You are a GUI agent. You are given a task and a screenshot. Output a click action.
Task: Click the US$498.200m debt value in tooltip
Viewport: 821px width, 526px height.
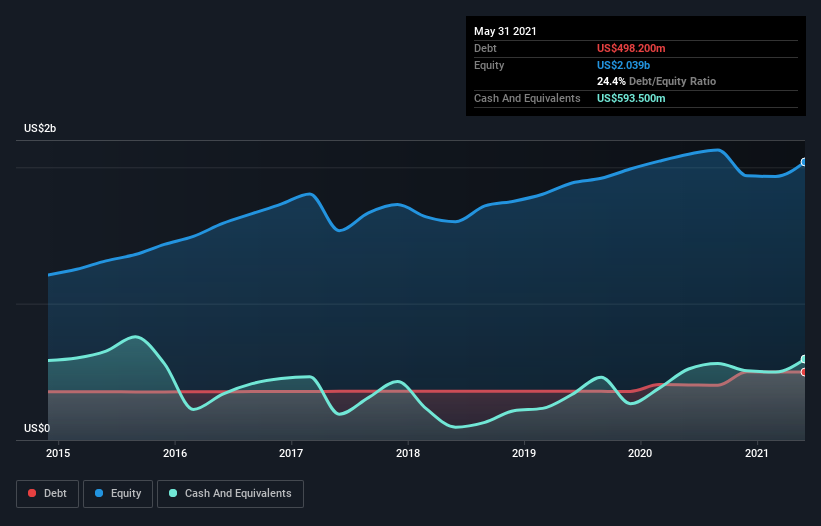(x=631, y=48)
